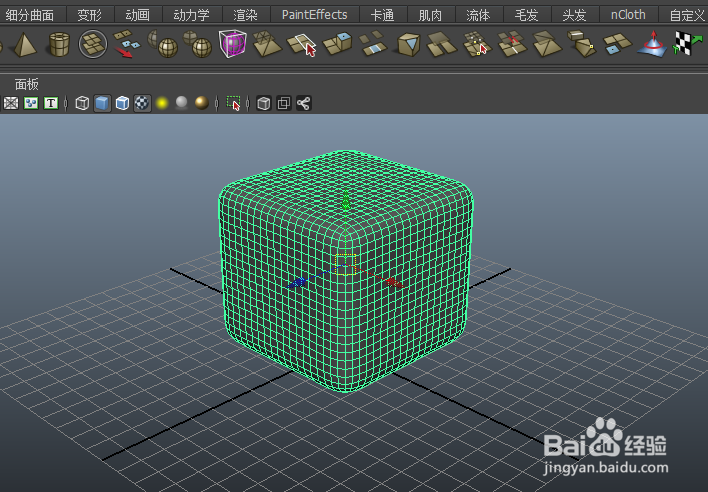The height and width of the screenshot is (492, 708).
Task: Click the second two-spheres separate icon
Action: [198, 44]
